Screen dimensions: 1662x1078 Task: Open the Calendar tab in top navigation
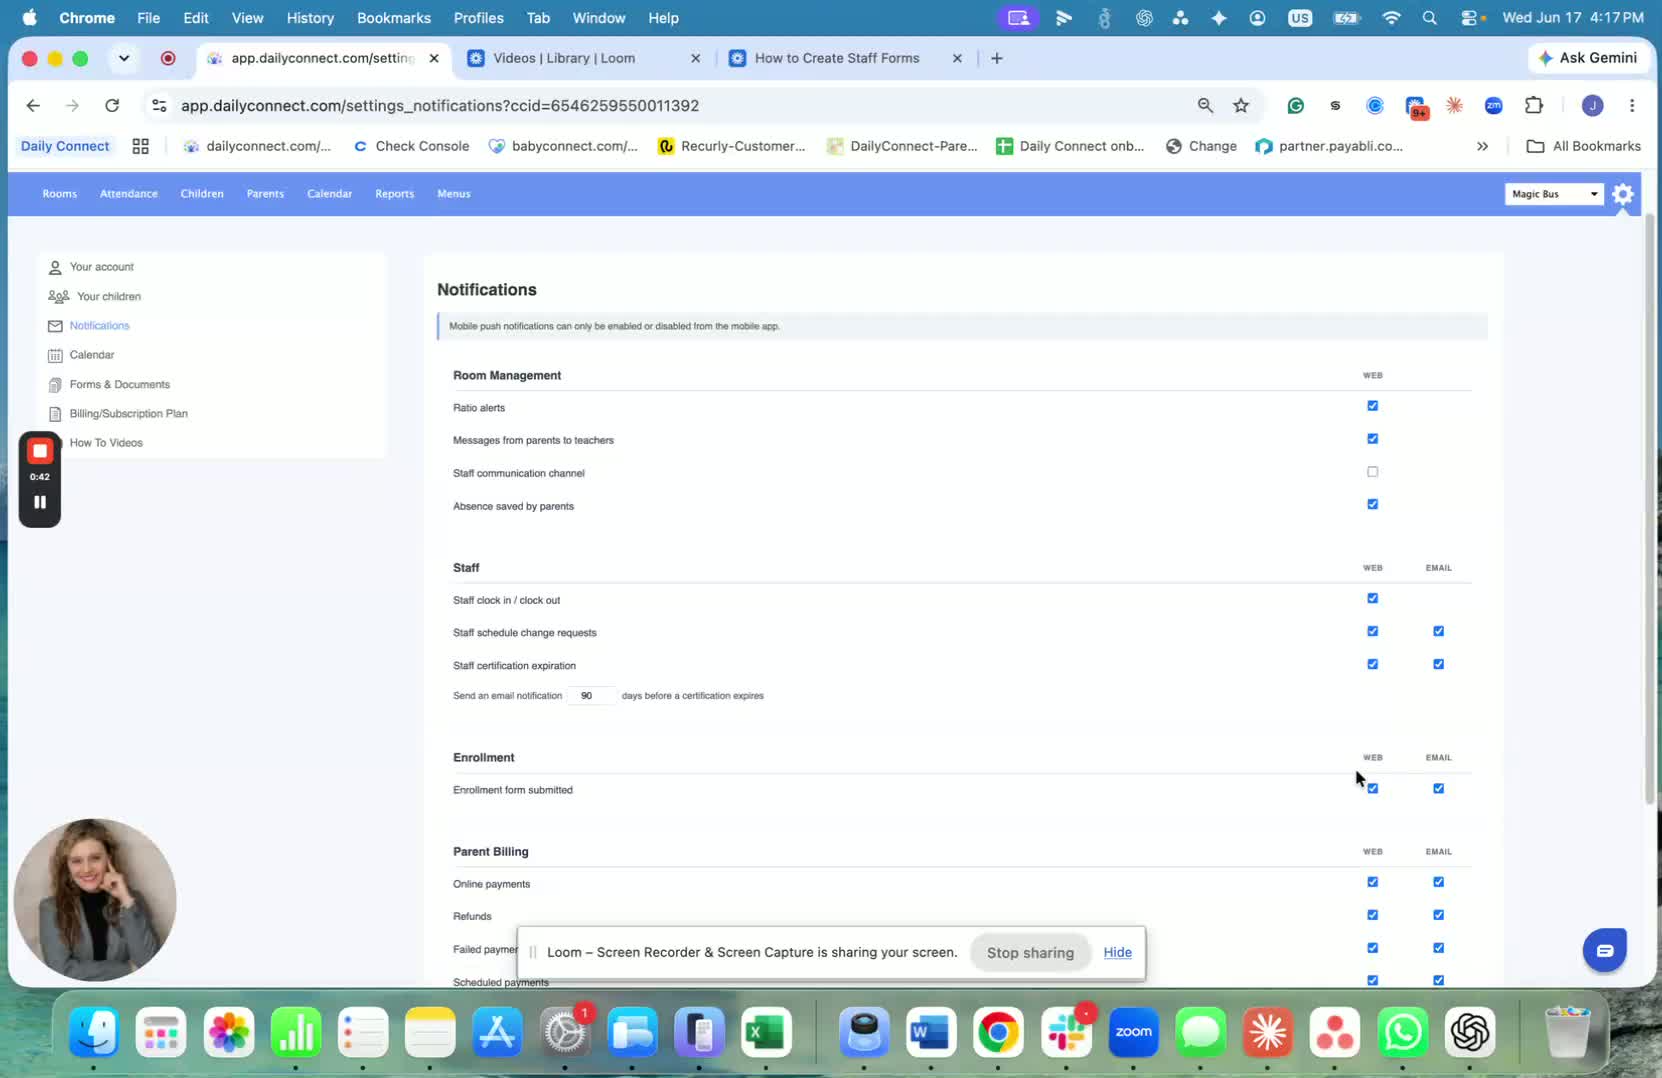(329, 194)
